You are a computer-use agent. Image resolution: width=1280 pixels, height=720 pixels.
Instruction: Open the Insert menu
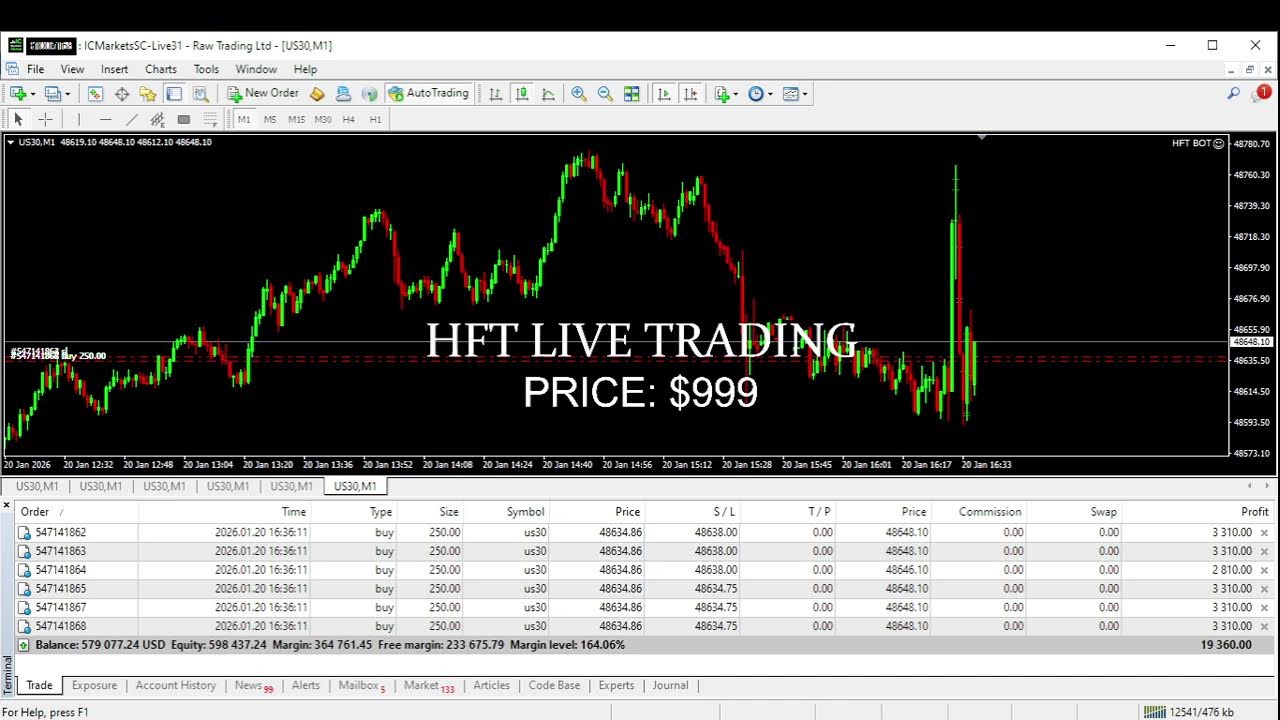(x=114, y=69)
